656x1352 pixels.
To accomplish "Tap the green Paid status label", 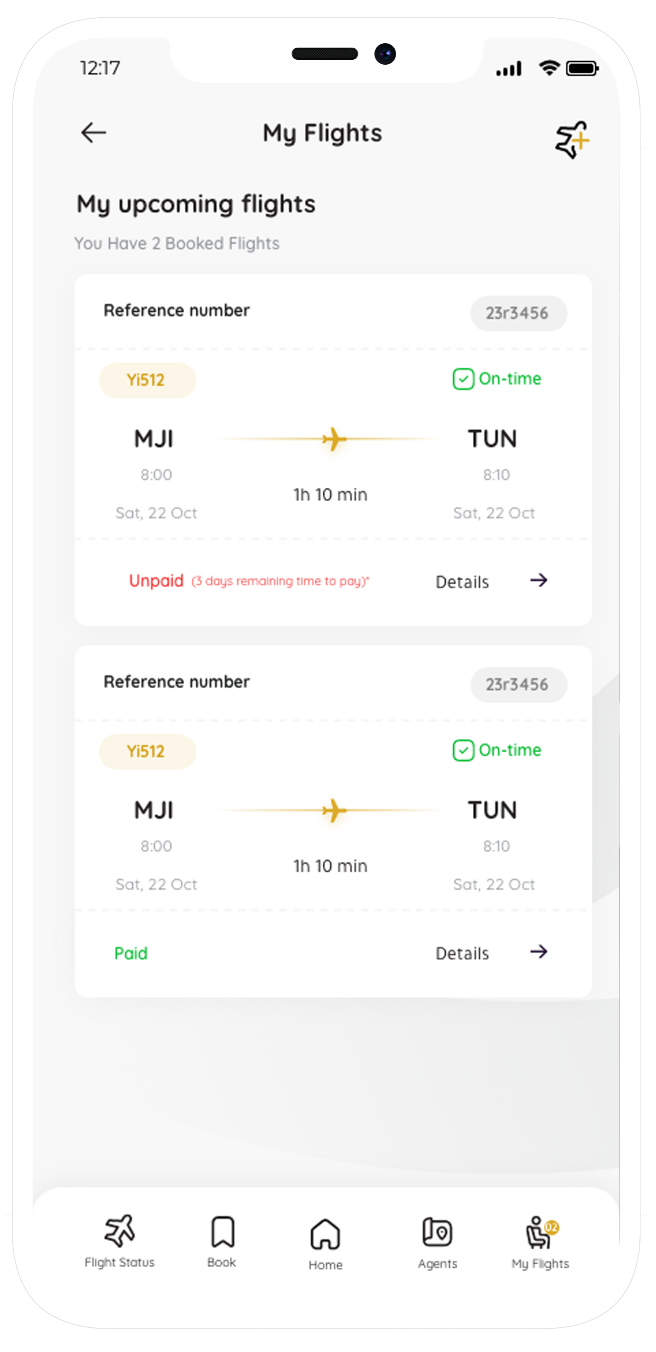I will point(131,953).
